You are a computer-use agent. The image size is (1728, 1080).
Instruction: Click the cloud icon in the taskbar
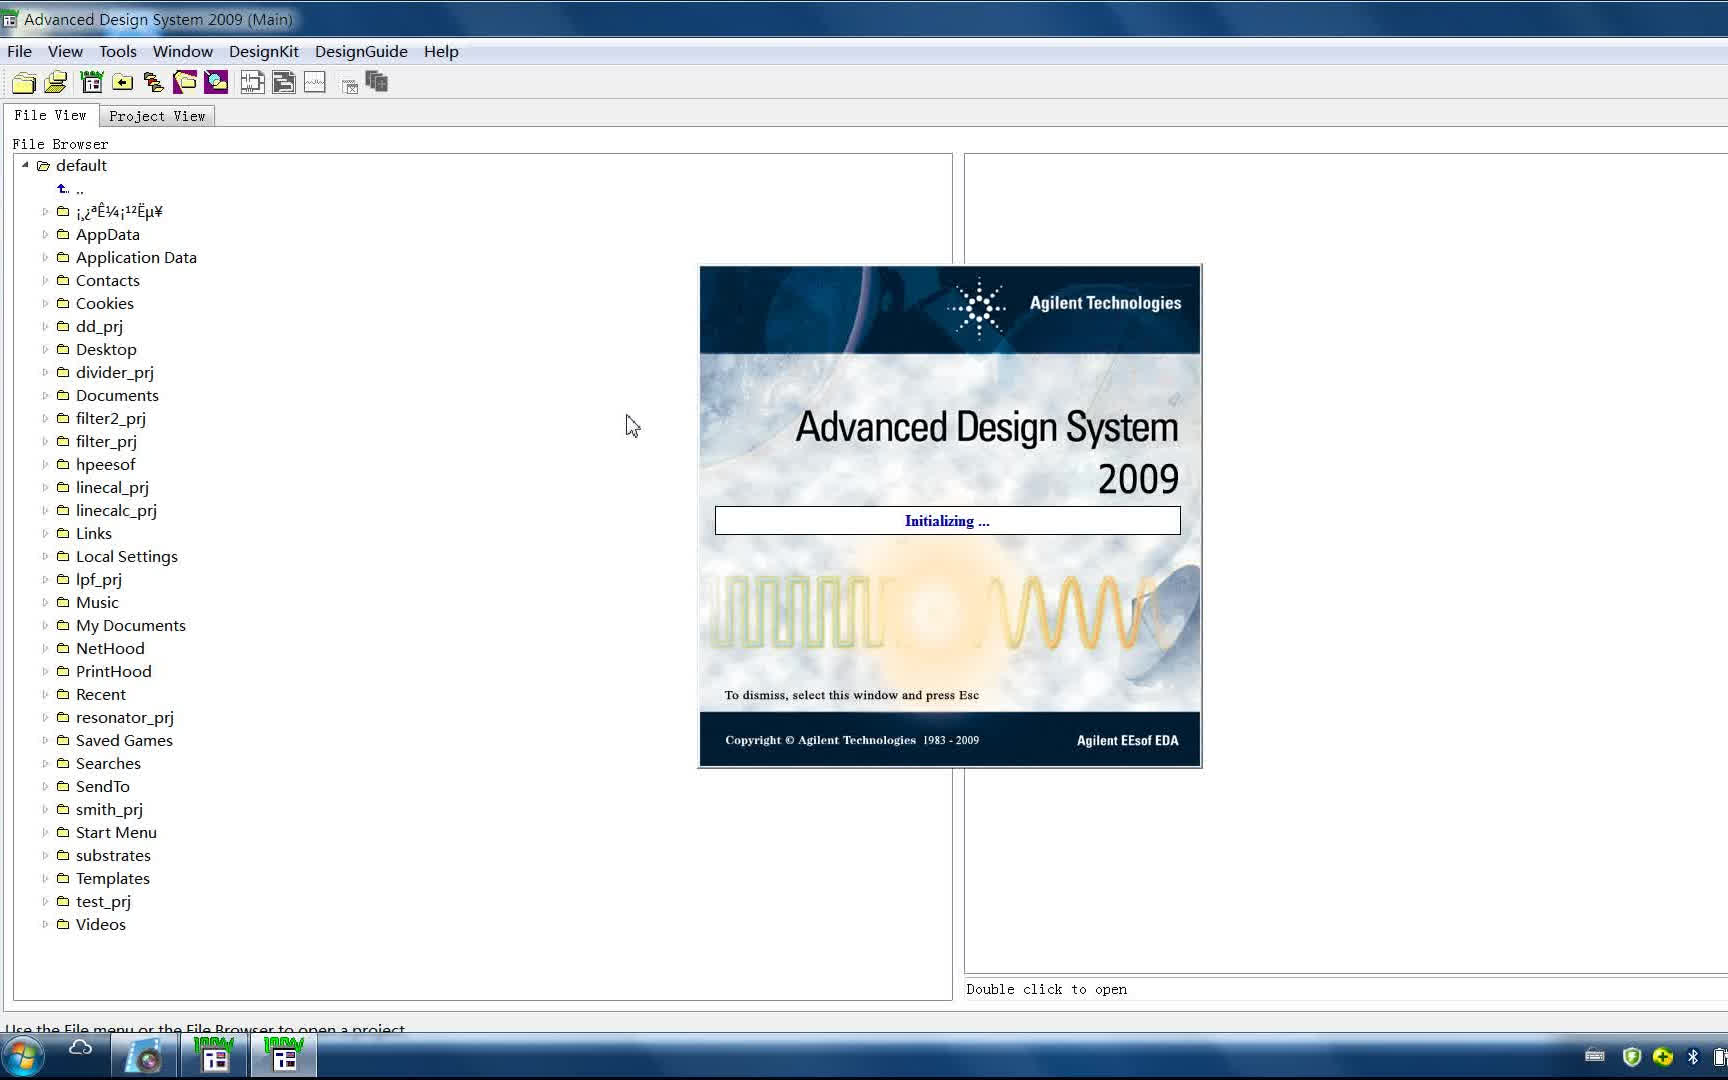(81, 1048)
